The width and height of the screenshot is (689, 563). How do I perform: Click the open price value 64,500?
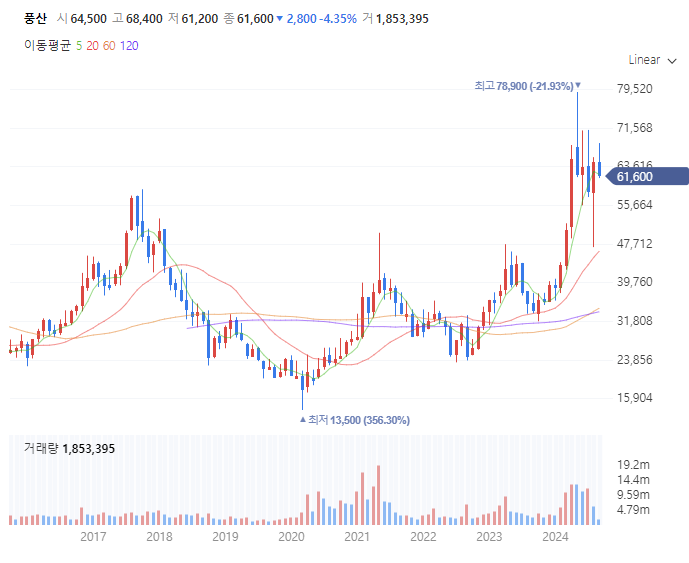click(88, 19)
